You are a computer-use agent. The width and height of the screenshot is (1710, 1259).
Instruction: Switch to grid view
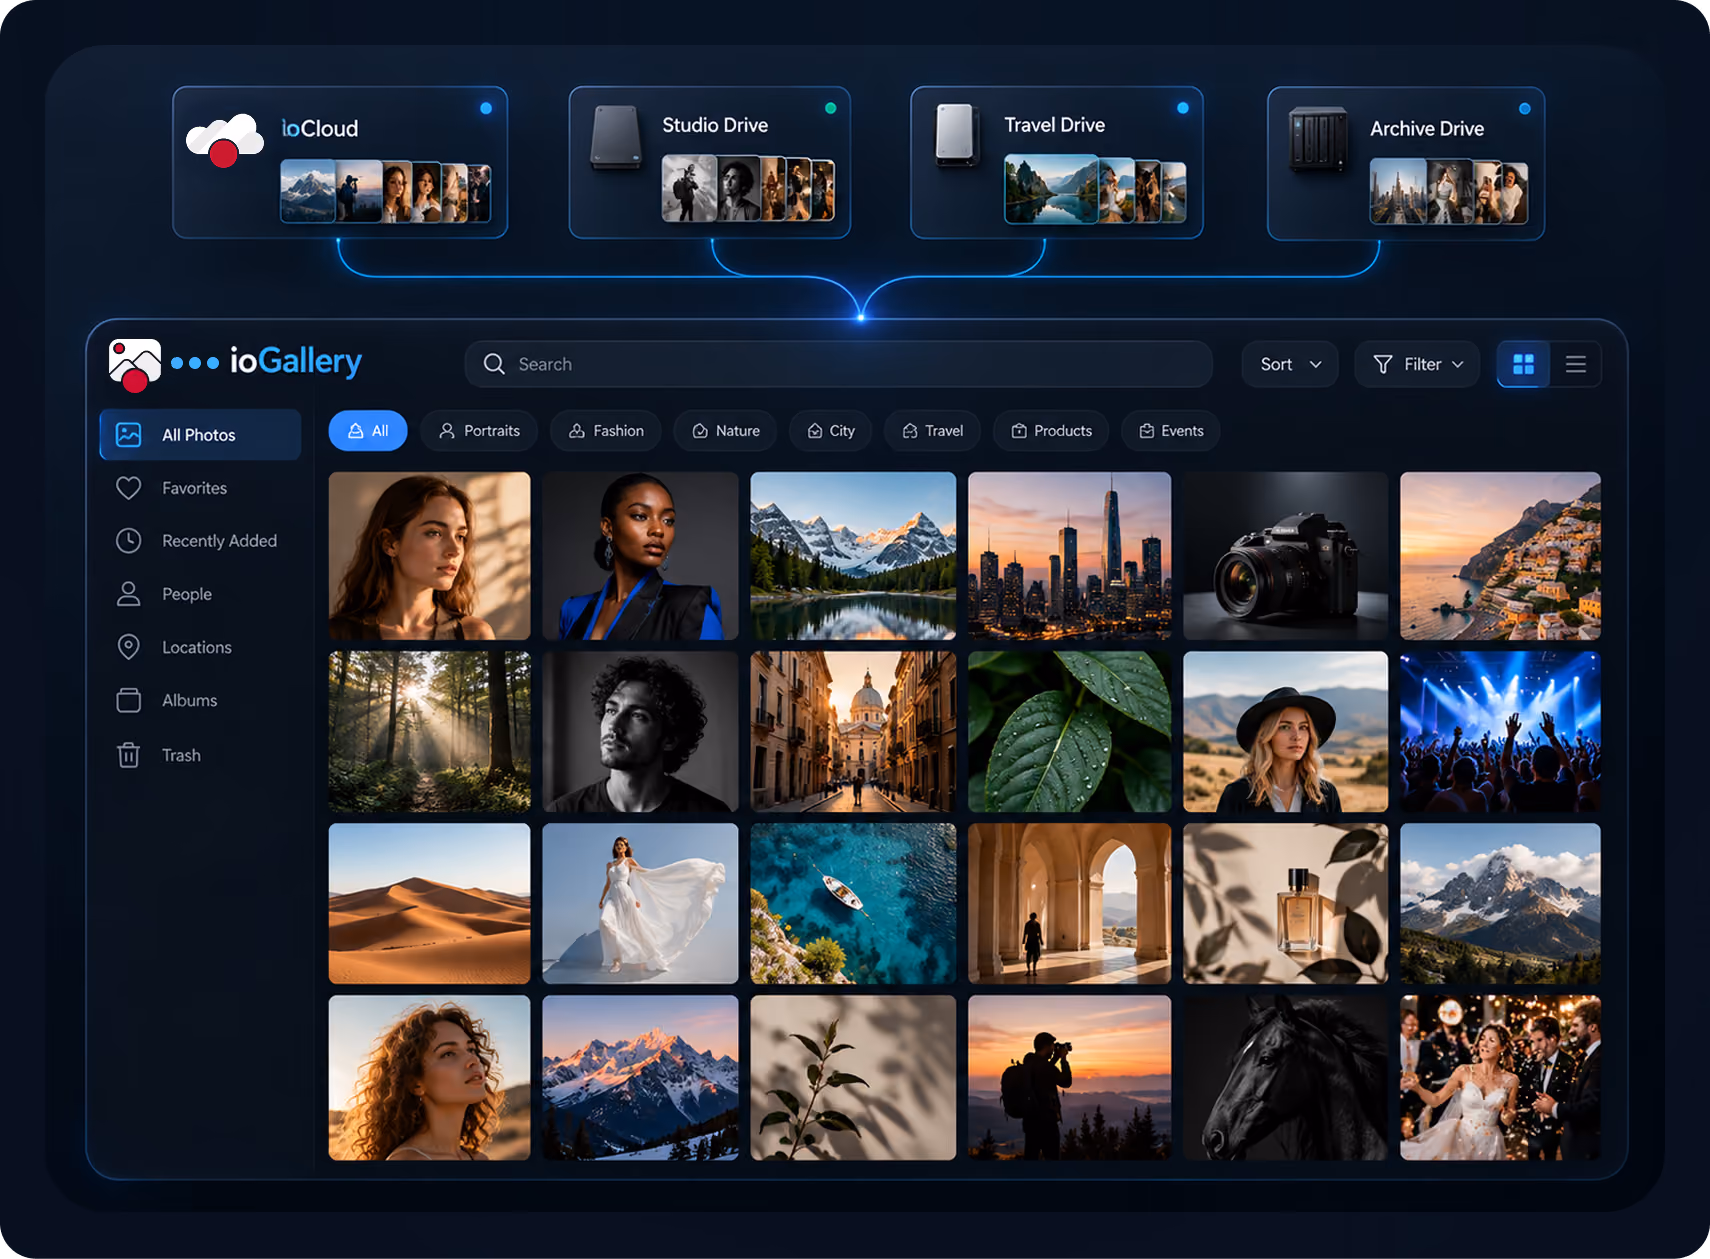pos(1523,364)
